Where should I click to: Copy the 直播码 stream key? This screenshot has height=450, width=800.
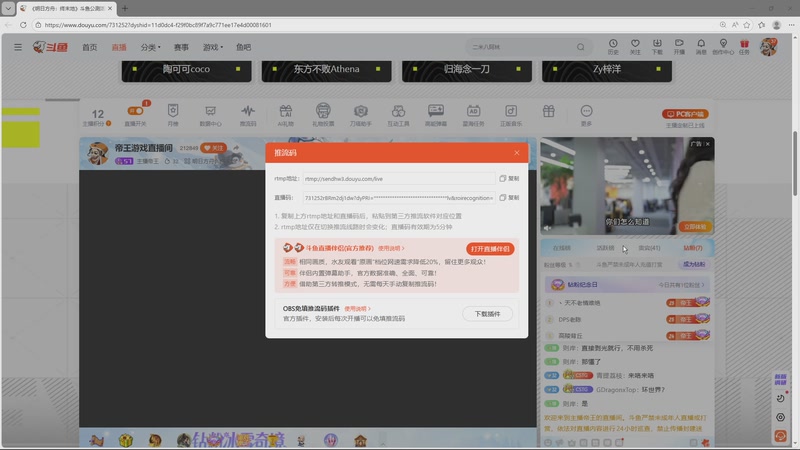tap(509, 197)
